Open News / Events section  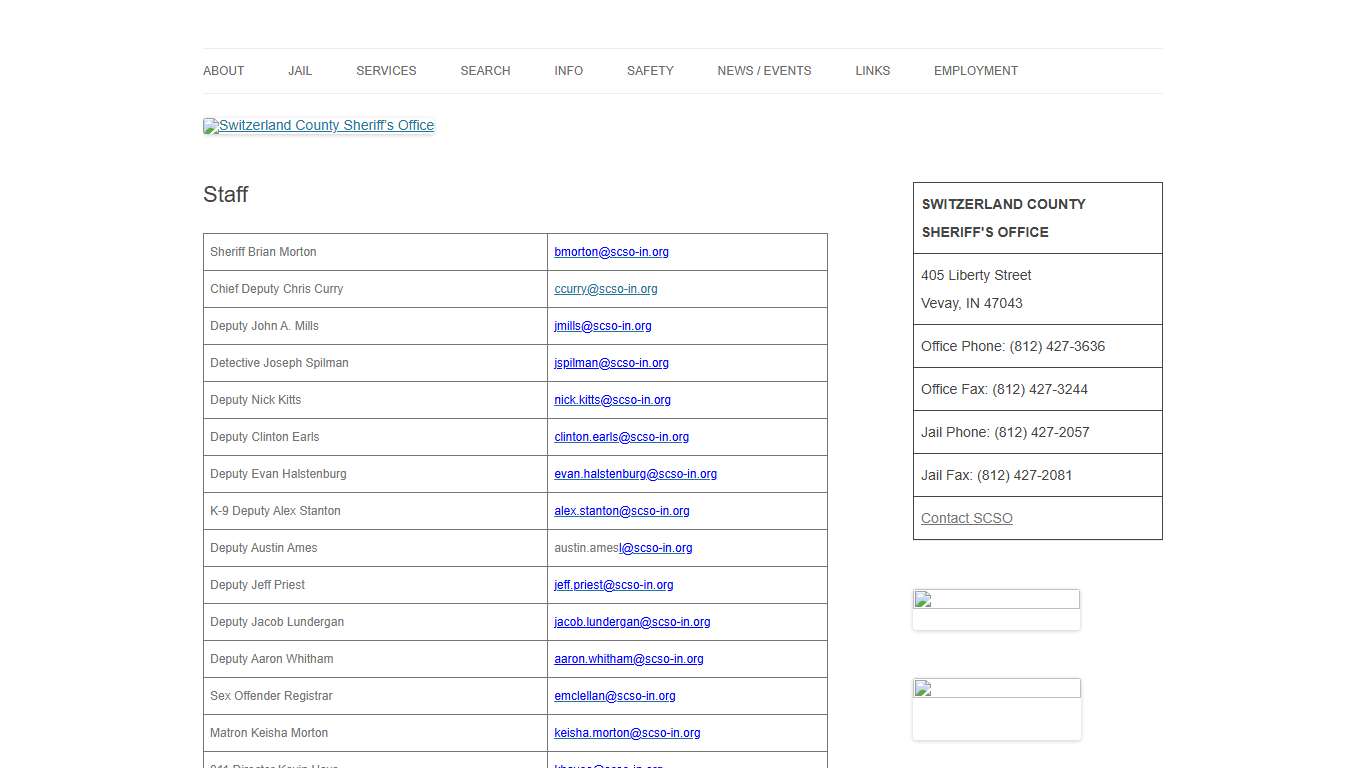(x=764, y=71)
